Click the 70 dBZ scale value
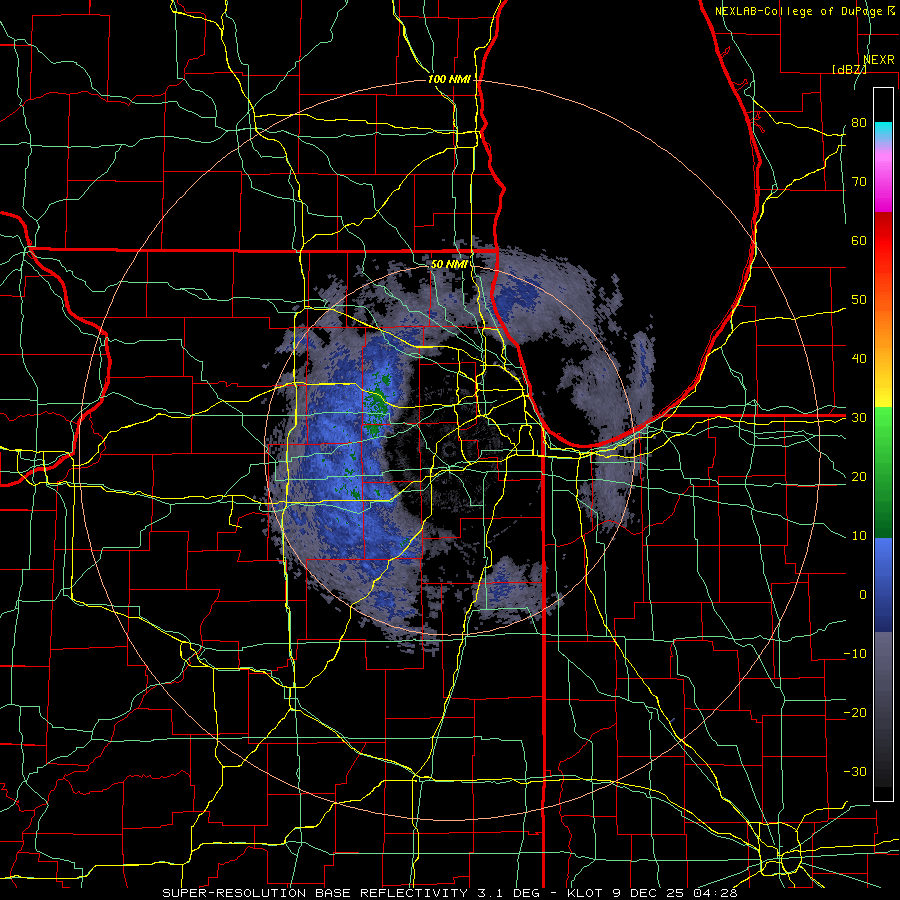 coord(859,181)
